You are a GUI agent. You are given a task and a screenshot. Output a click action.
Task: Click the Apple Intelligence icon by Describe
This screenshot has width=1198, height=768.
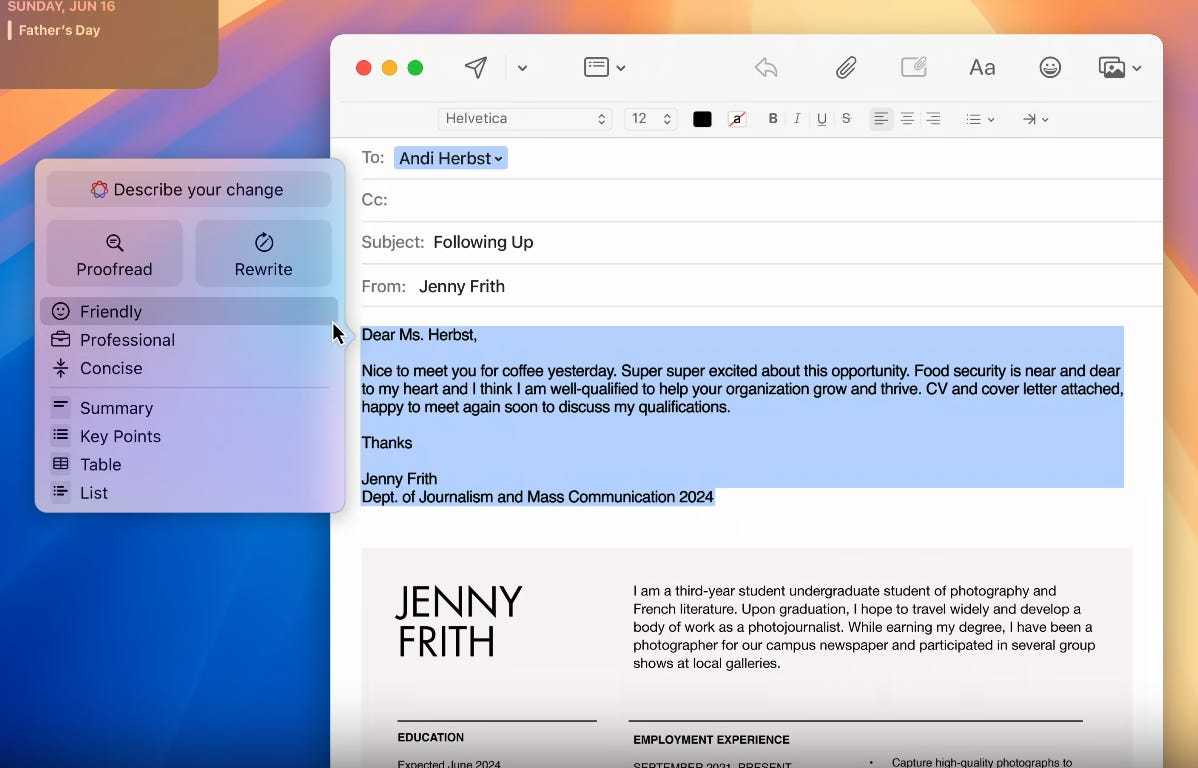click(x=99, y=190)
